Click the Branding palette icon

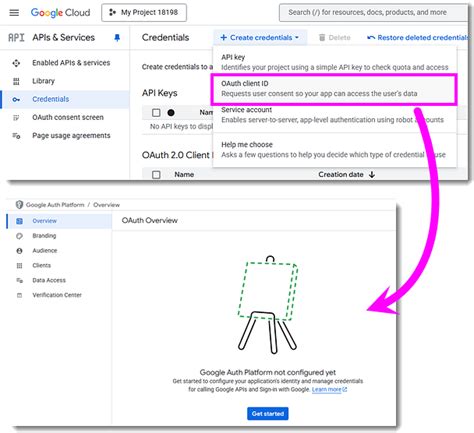[x=19, y=236]
